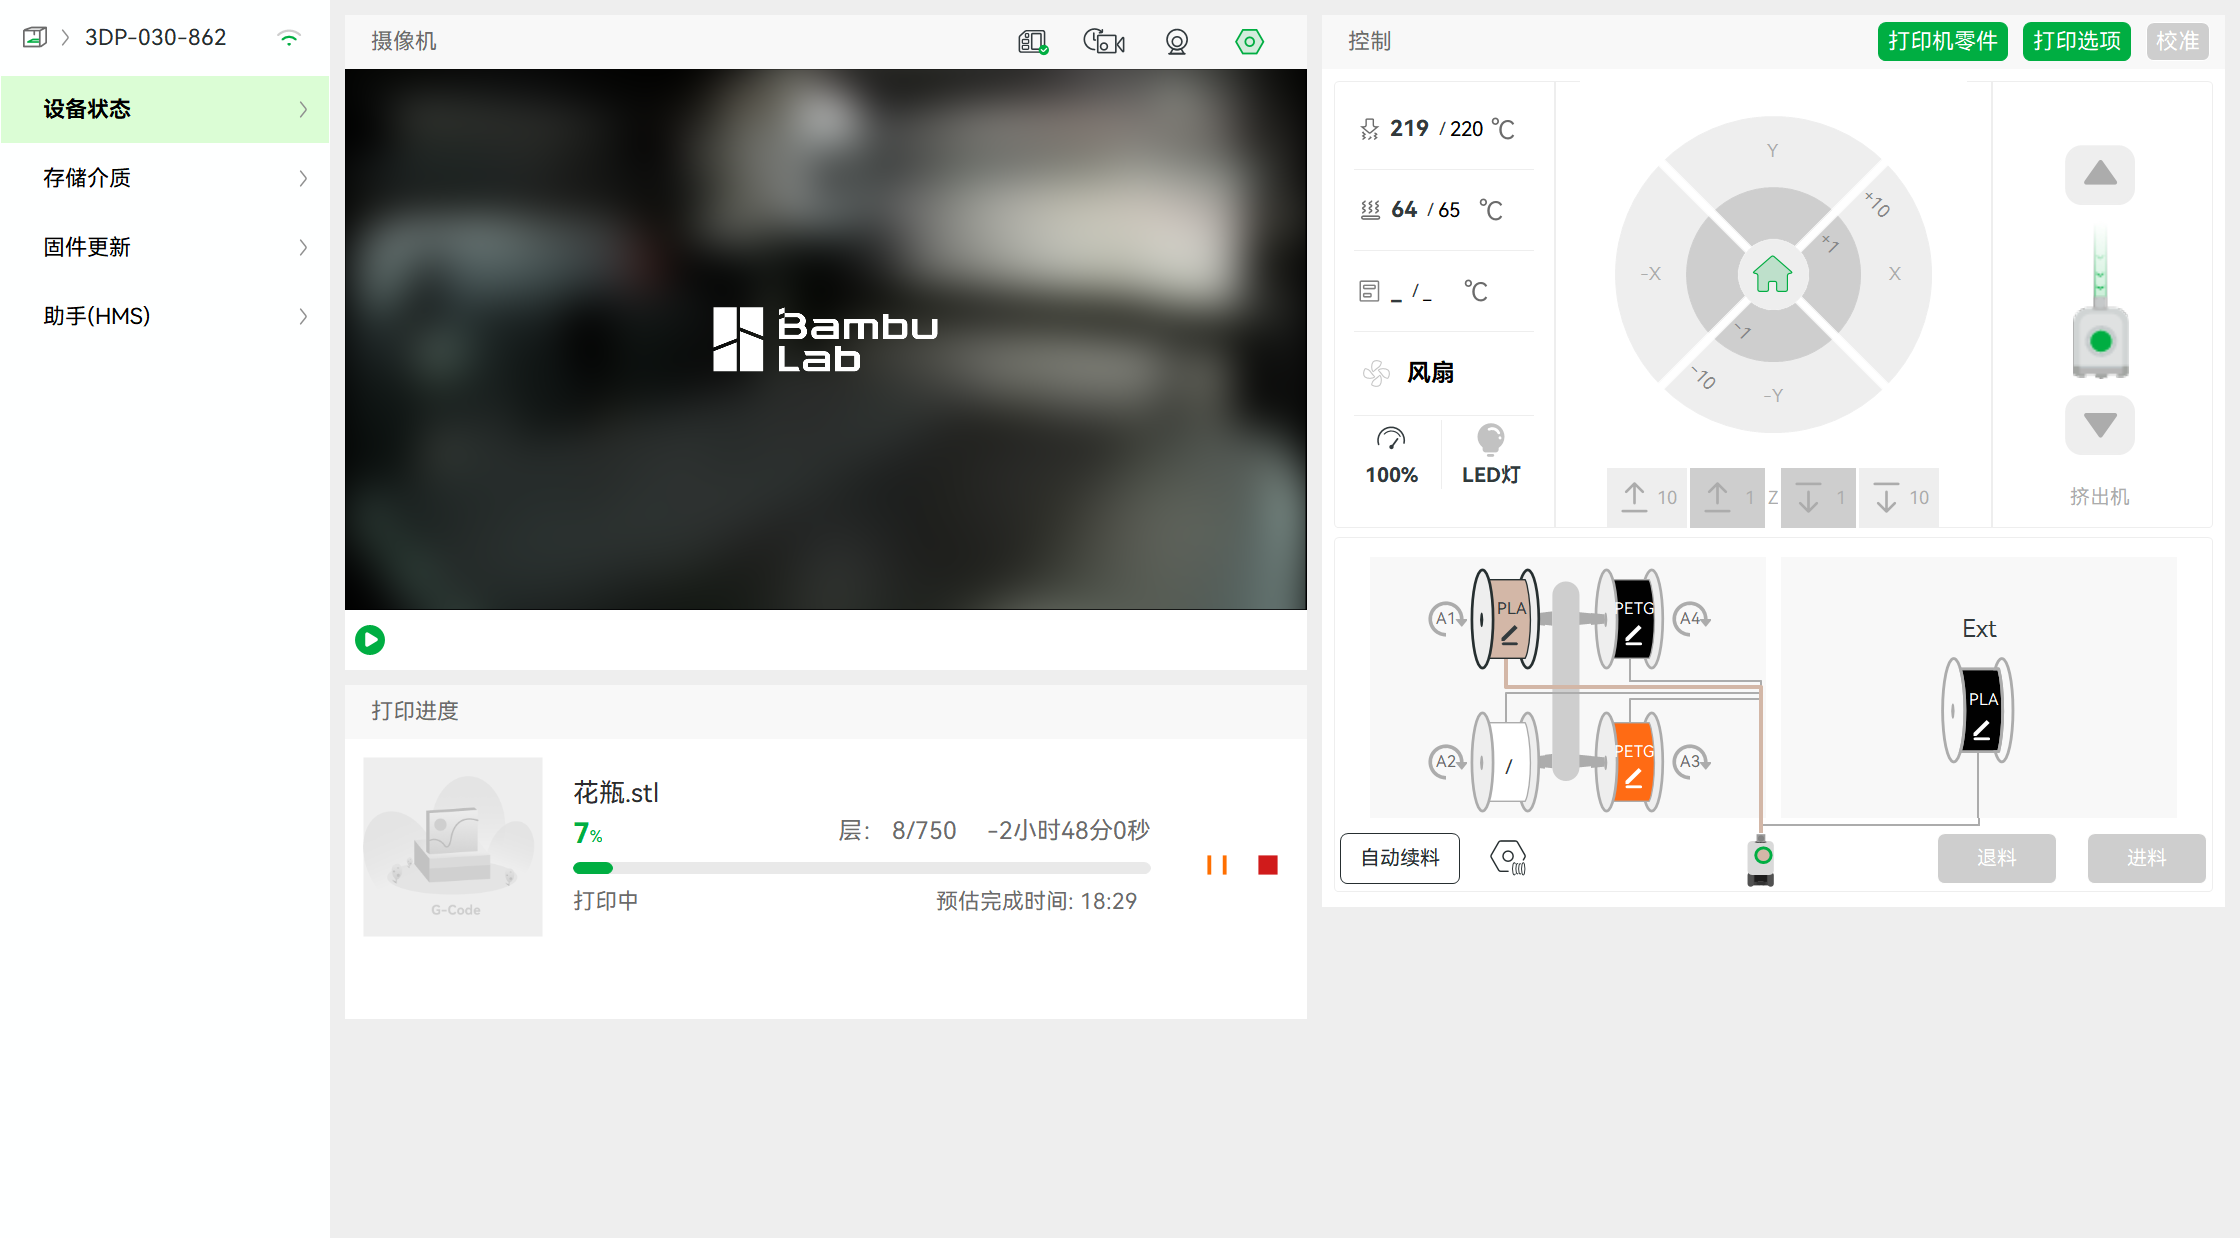Click printer name 3DP-030-862
Image resolution: width=2240 pixels, height=1238 pixels.
coord(156,38)
